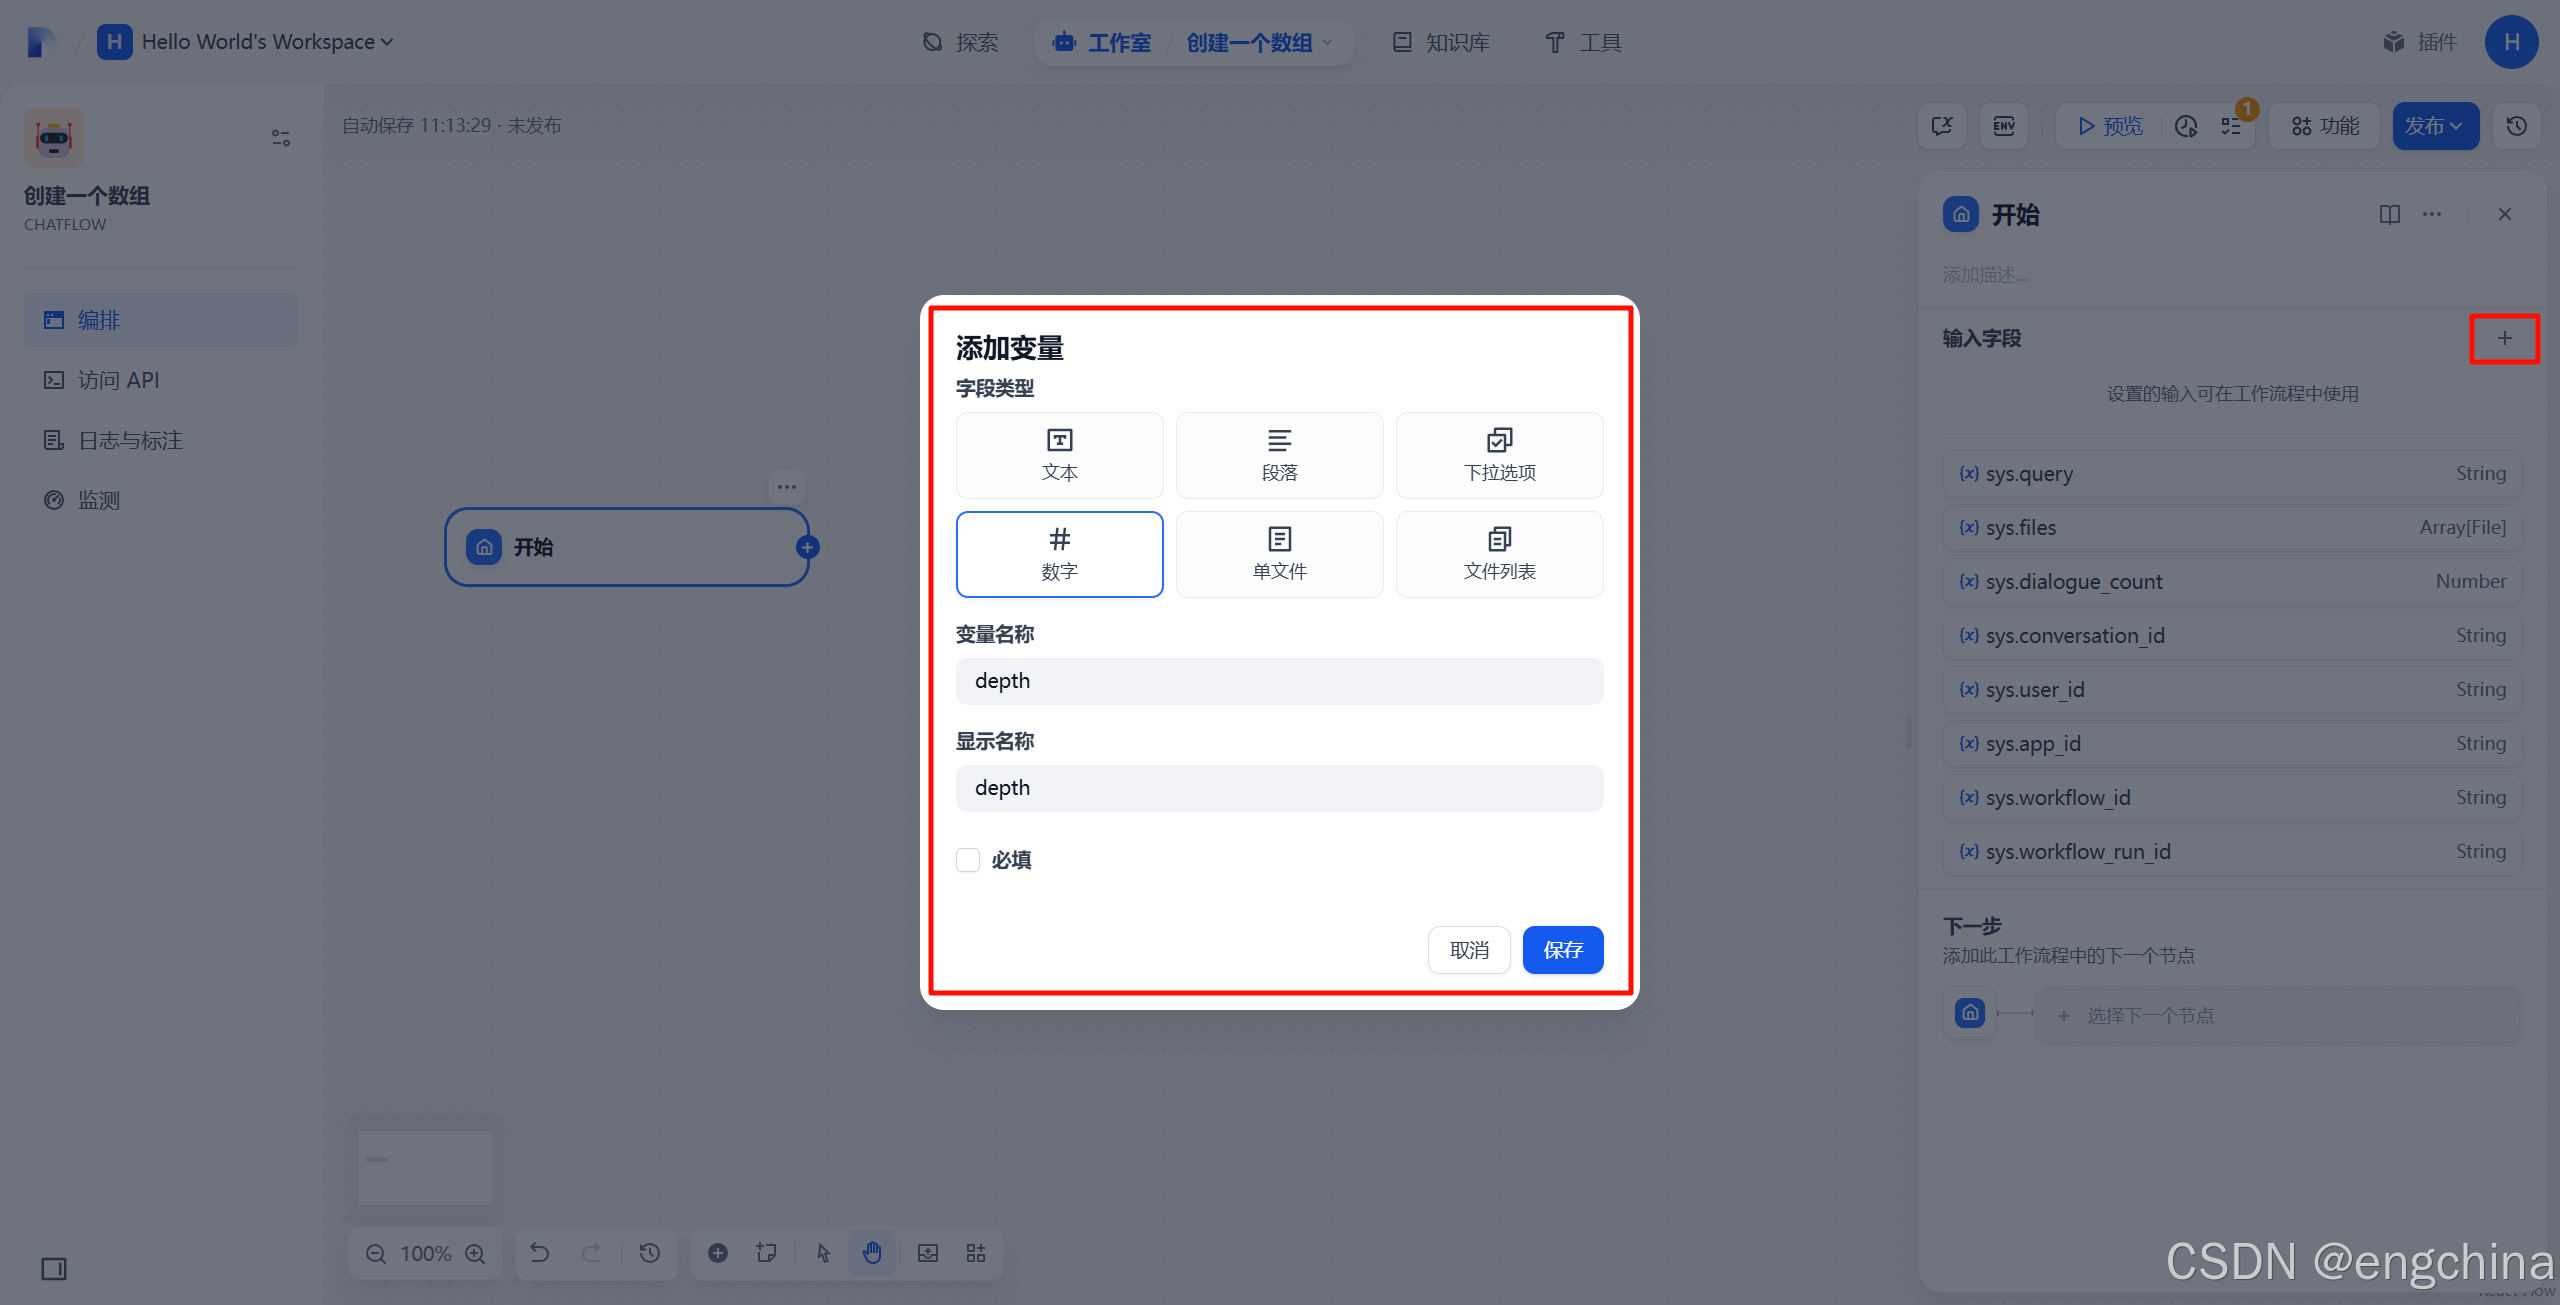Click the 取消 cancel button
The width and height of the screenshot is (2560, 1305).
click(x=1469, y=950)
